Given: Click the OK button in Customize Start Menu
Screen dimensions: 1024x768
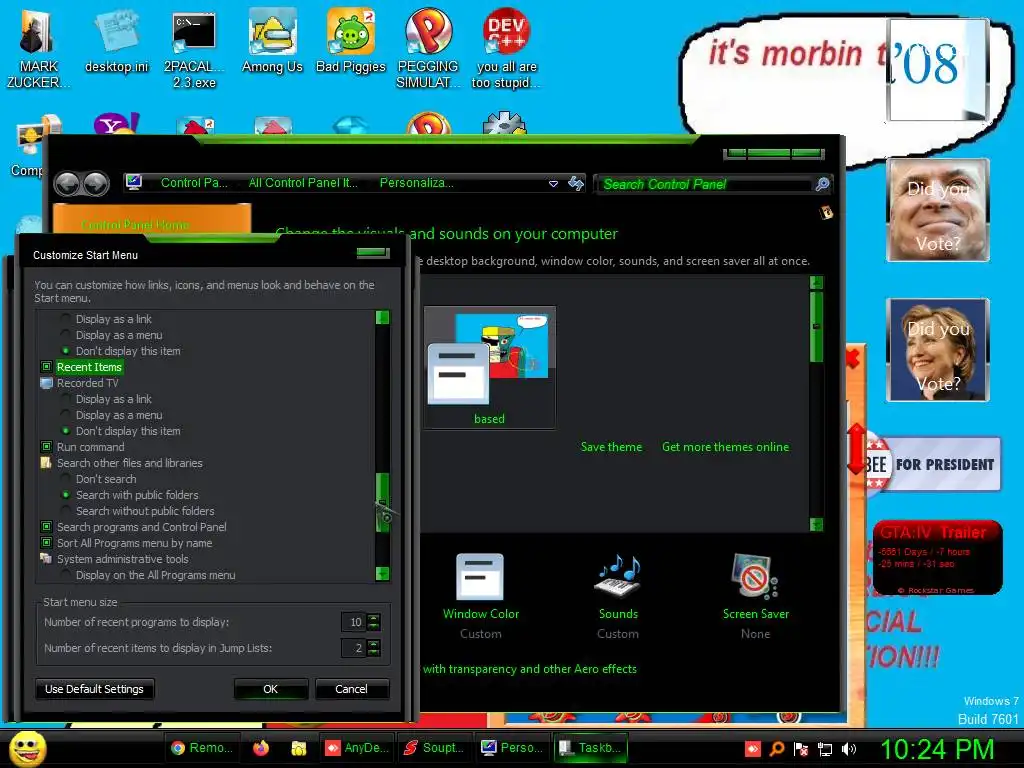Looking at the screenshot, I should click(270, 689).
